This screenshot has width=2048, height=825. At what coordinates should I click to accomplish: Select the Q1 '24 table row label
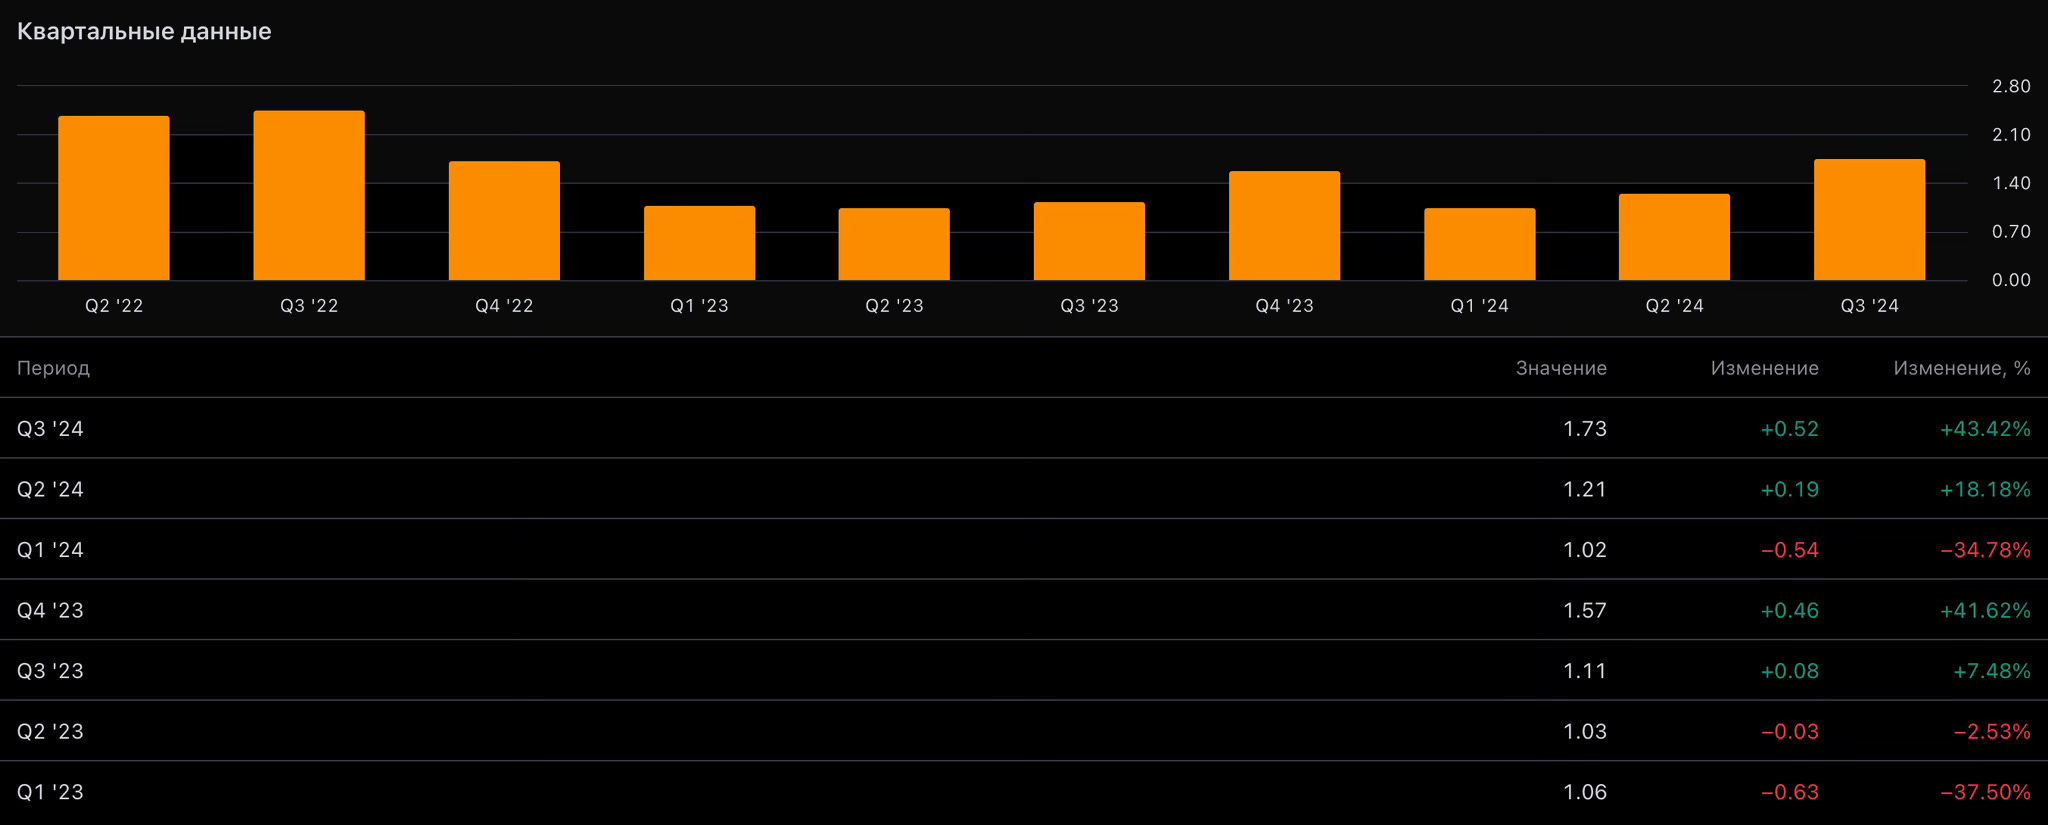50,550
